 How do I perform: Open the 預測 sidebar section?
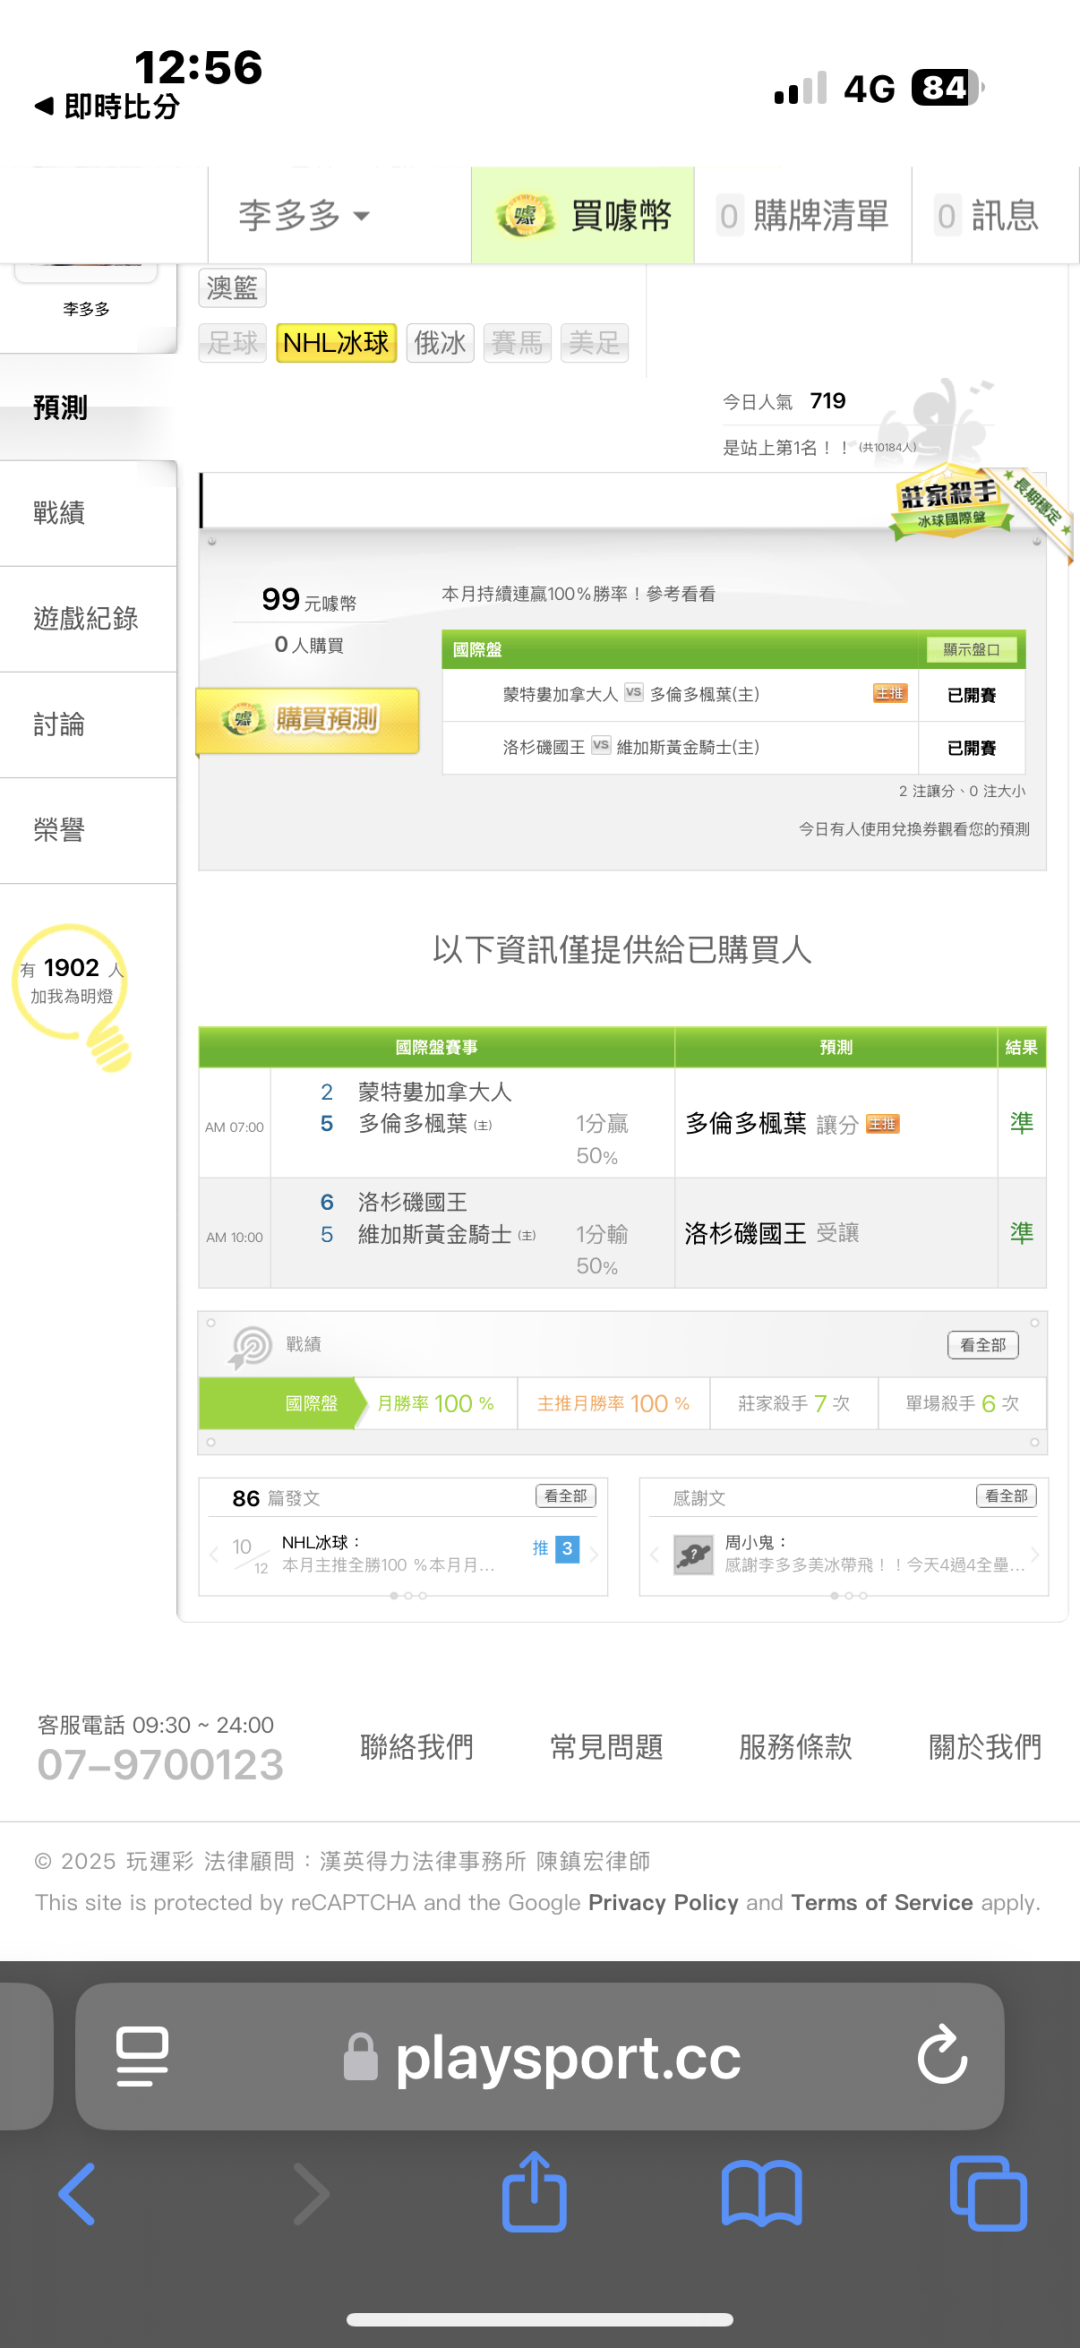(88, 408)
